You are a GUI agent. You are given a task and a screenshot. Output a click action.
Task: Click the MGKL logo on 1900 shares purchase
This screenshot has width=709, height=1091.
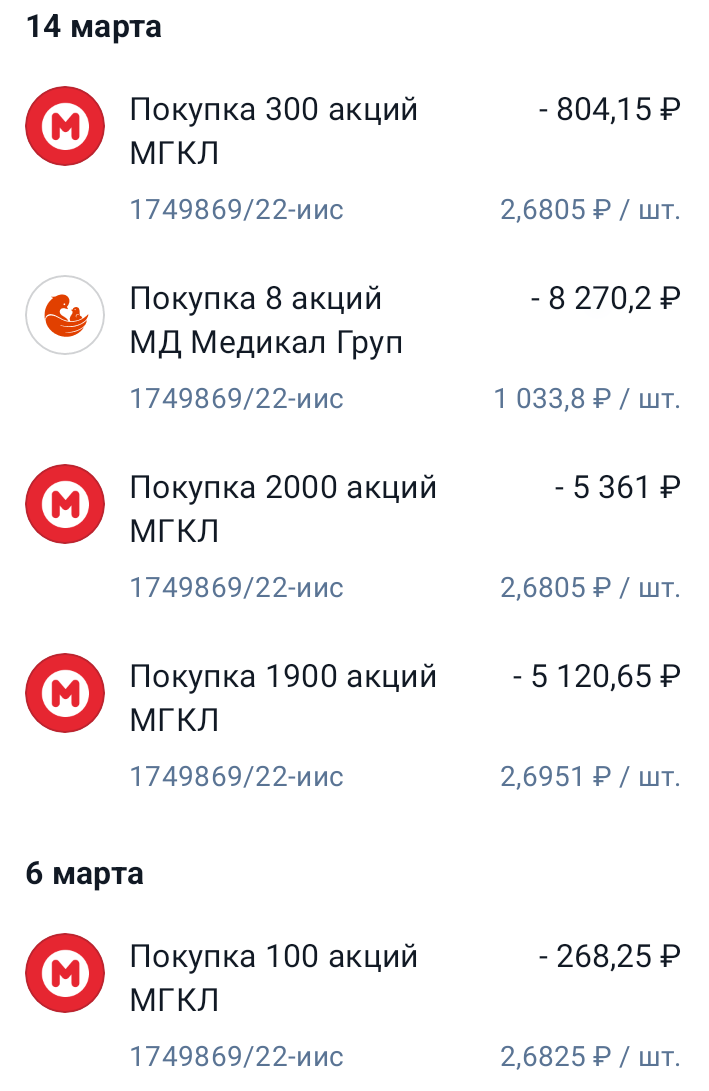tap(64, 692)
